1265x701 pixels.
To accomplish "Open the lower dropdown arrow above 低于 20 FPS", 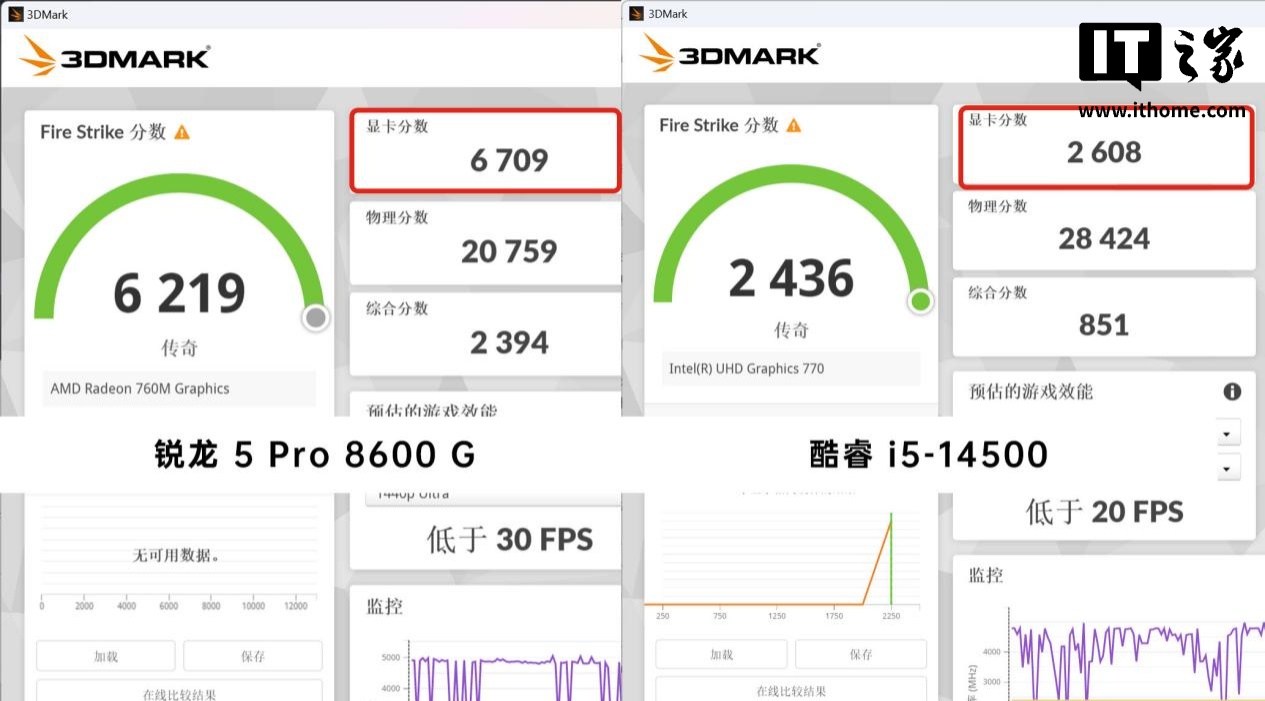I will click(1228, 468).
